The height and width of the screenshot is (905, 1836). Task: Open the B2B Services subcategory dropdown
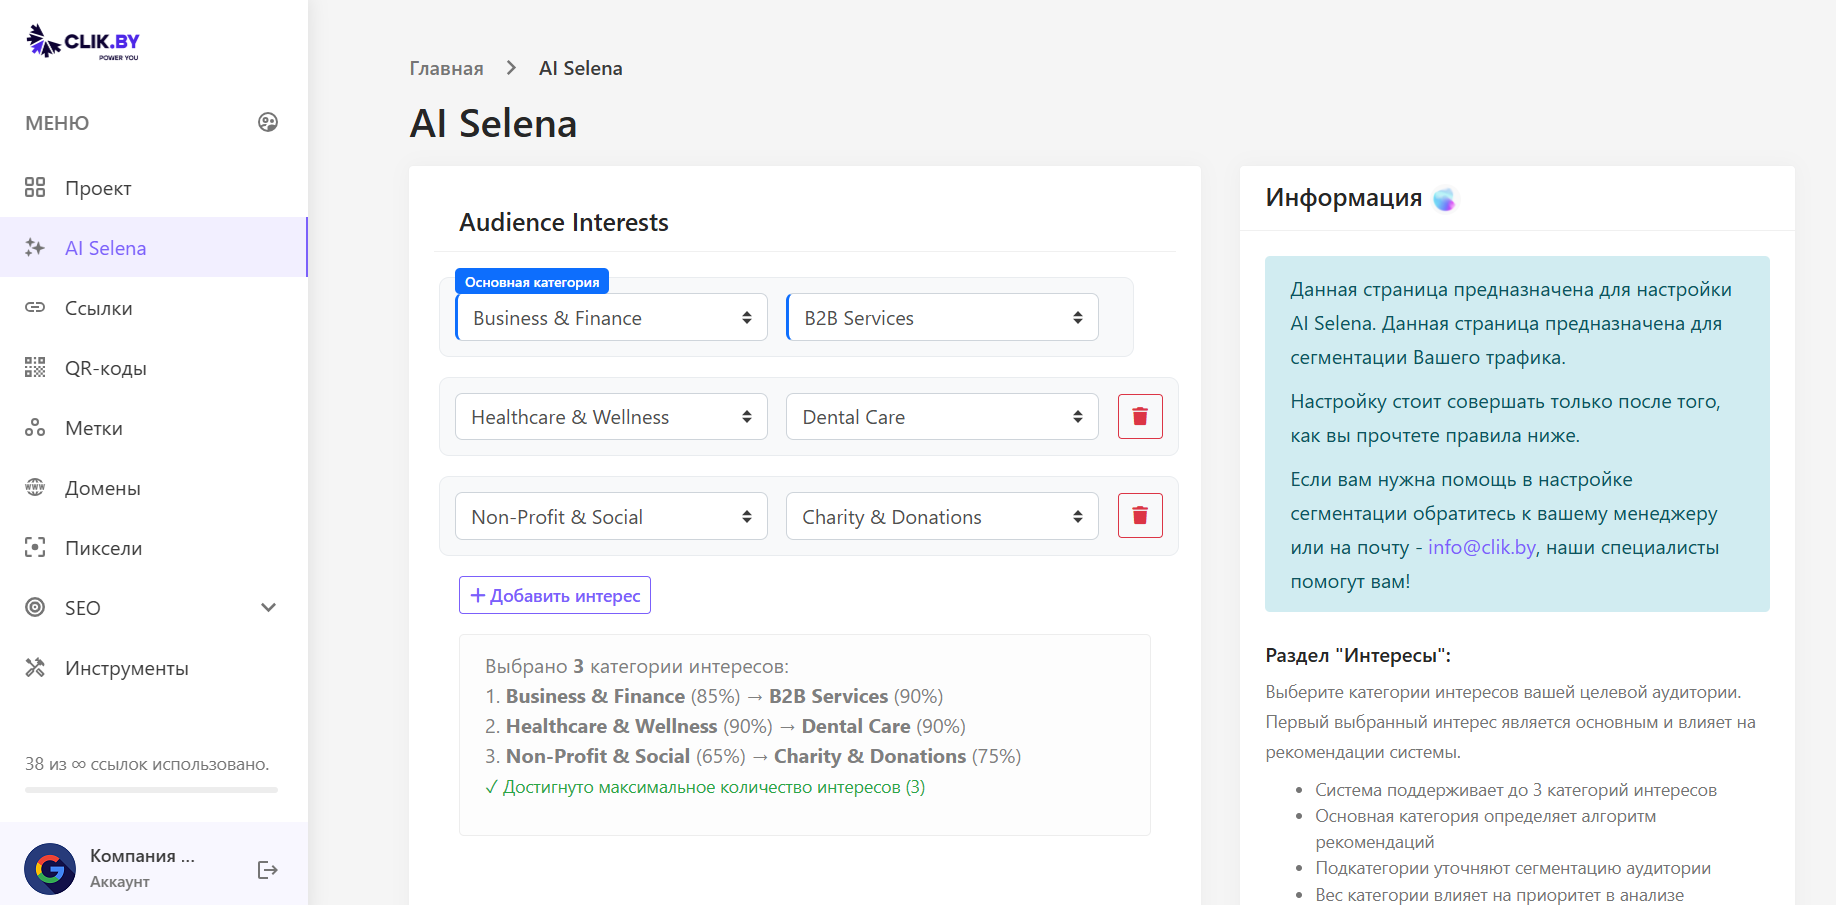click(x=942, y=318)
